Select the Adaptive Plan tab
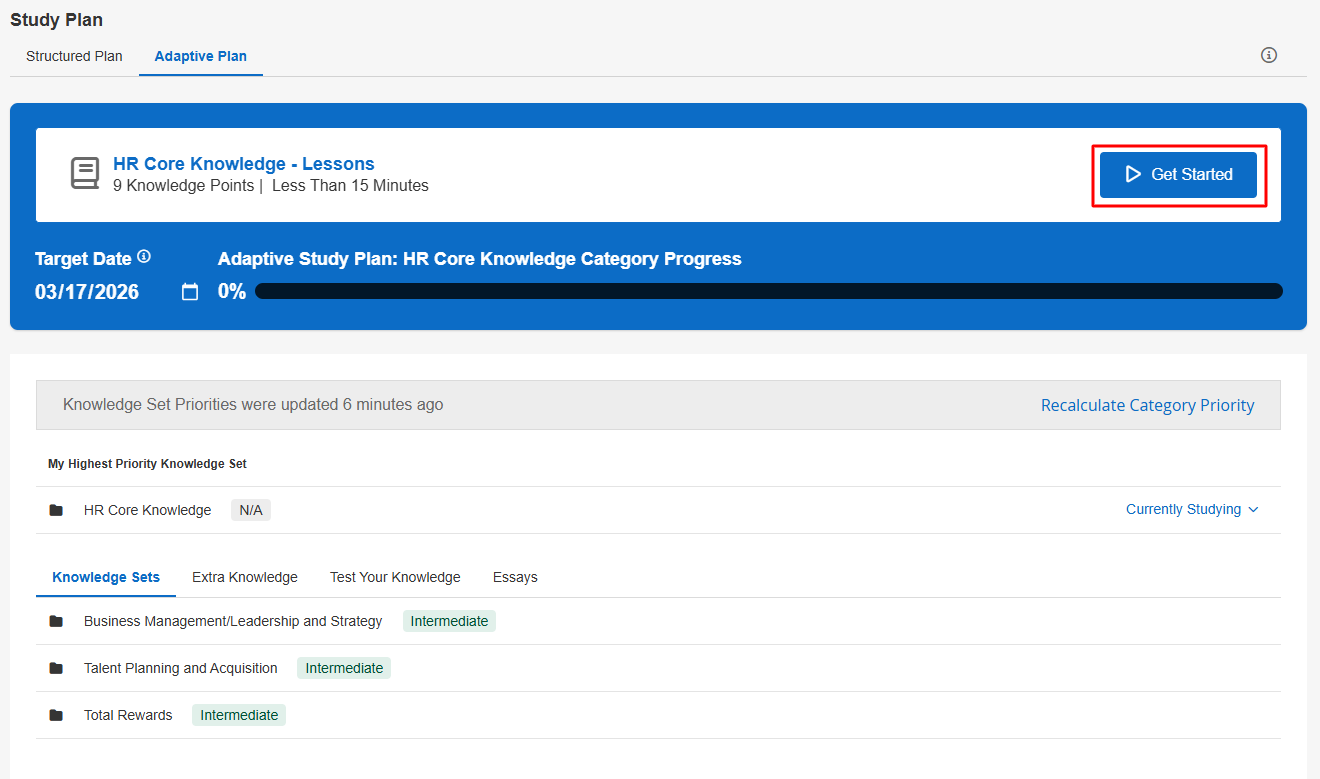The width and height of the screenshot is (1320, 779). [200, 56]
